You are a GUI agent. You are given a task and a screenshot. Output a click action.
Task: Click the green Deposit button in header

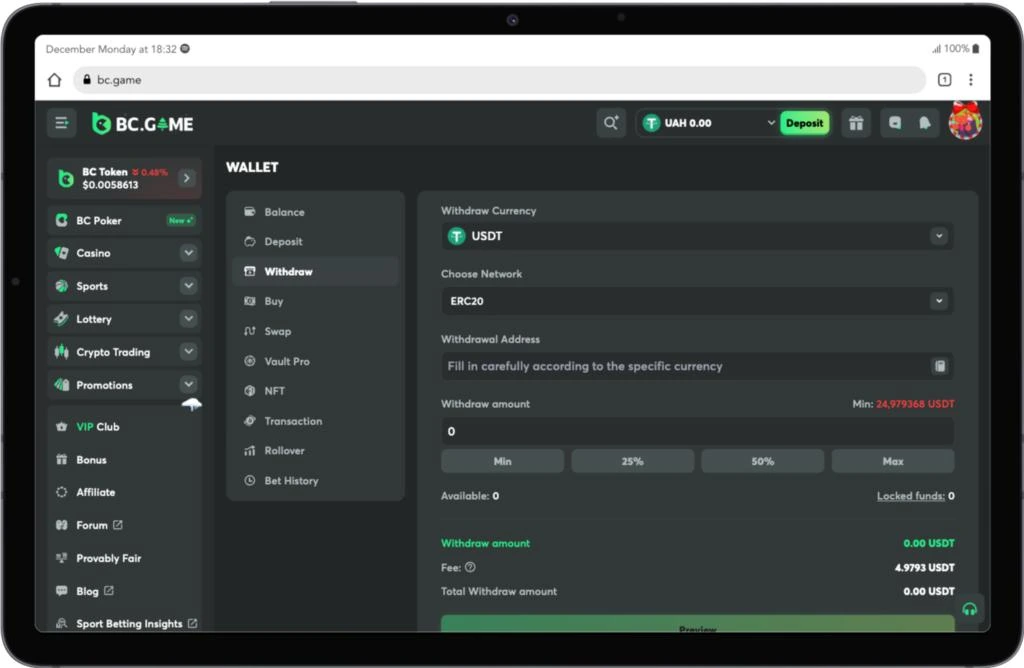point(805,123)
